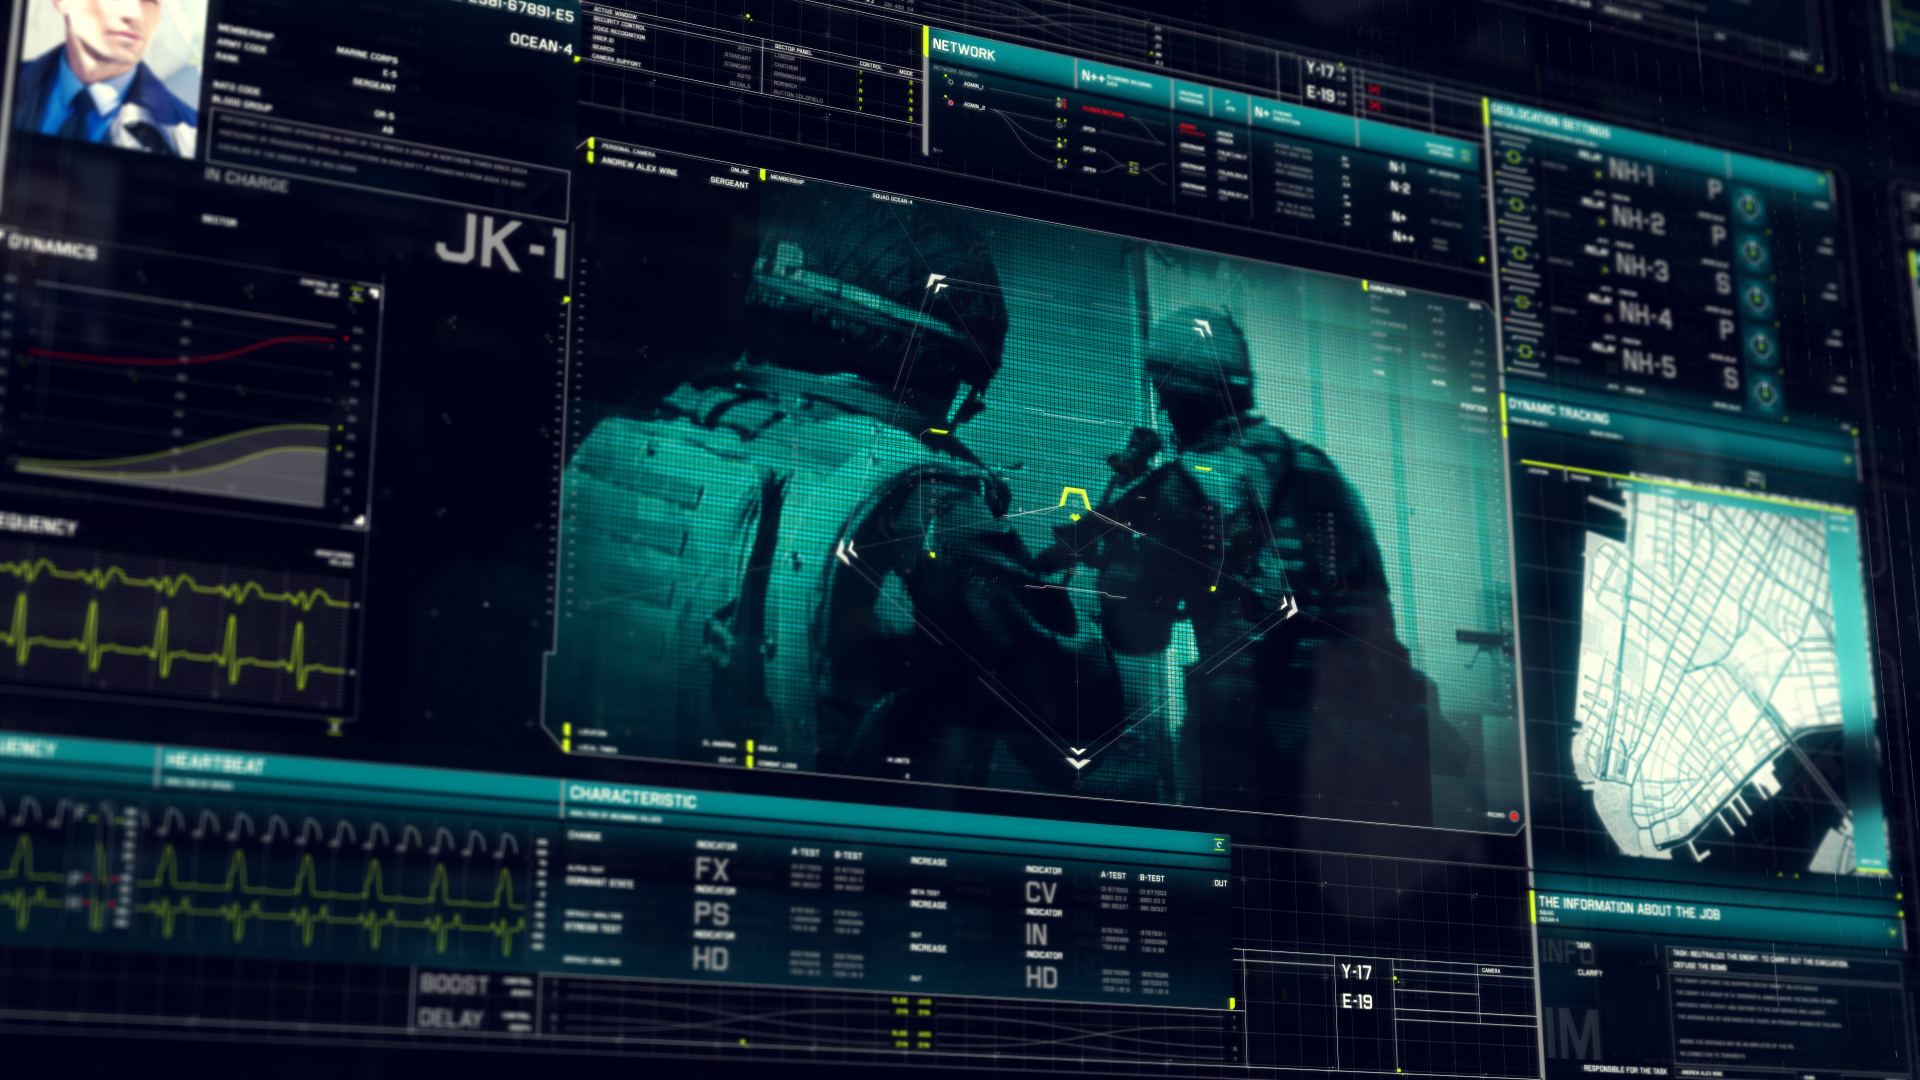The image size is (1920, 1080).
Task: Select the top-left reticle chevron on the helmet
Action: tap(935, 283)
